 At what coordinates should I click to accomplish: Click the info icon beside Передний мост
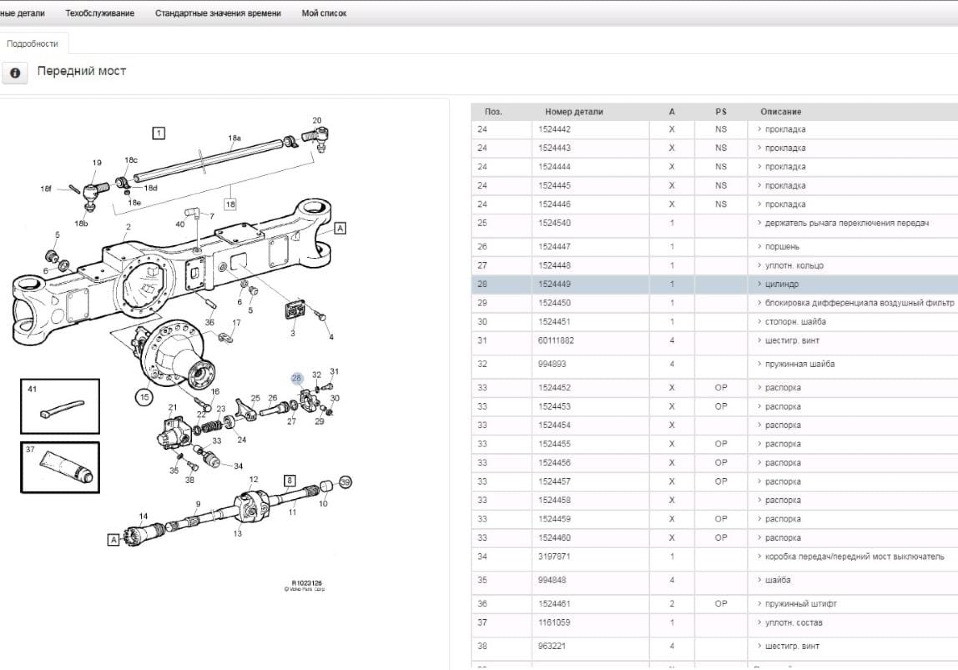(x=14, y=72)
